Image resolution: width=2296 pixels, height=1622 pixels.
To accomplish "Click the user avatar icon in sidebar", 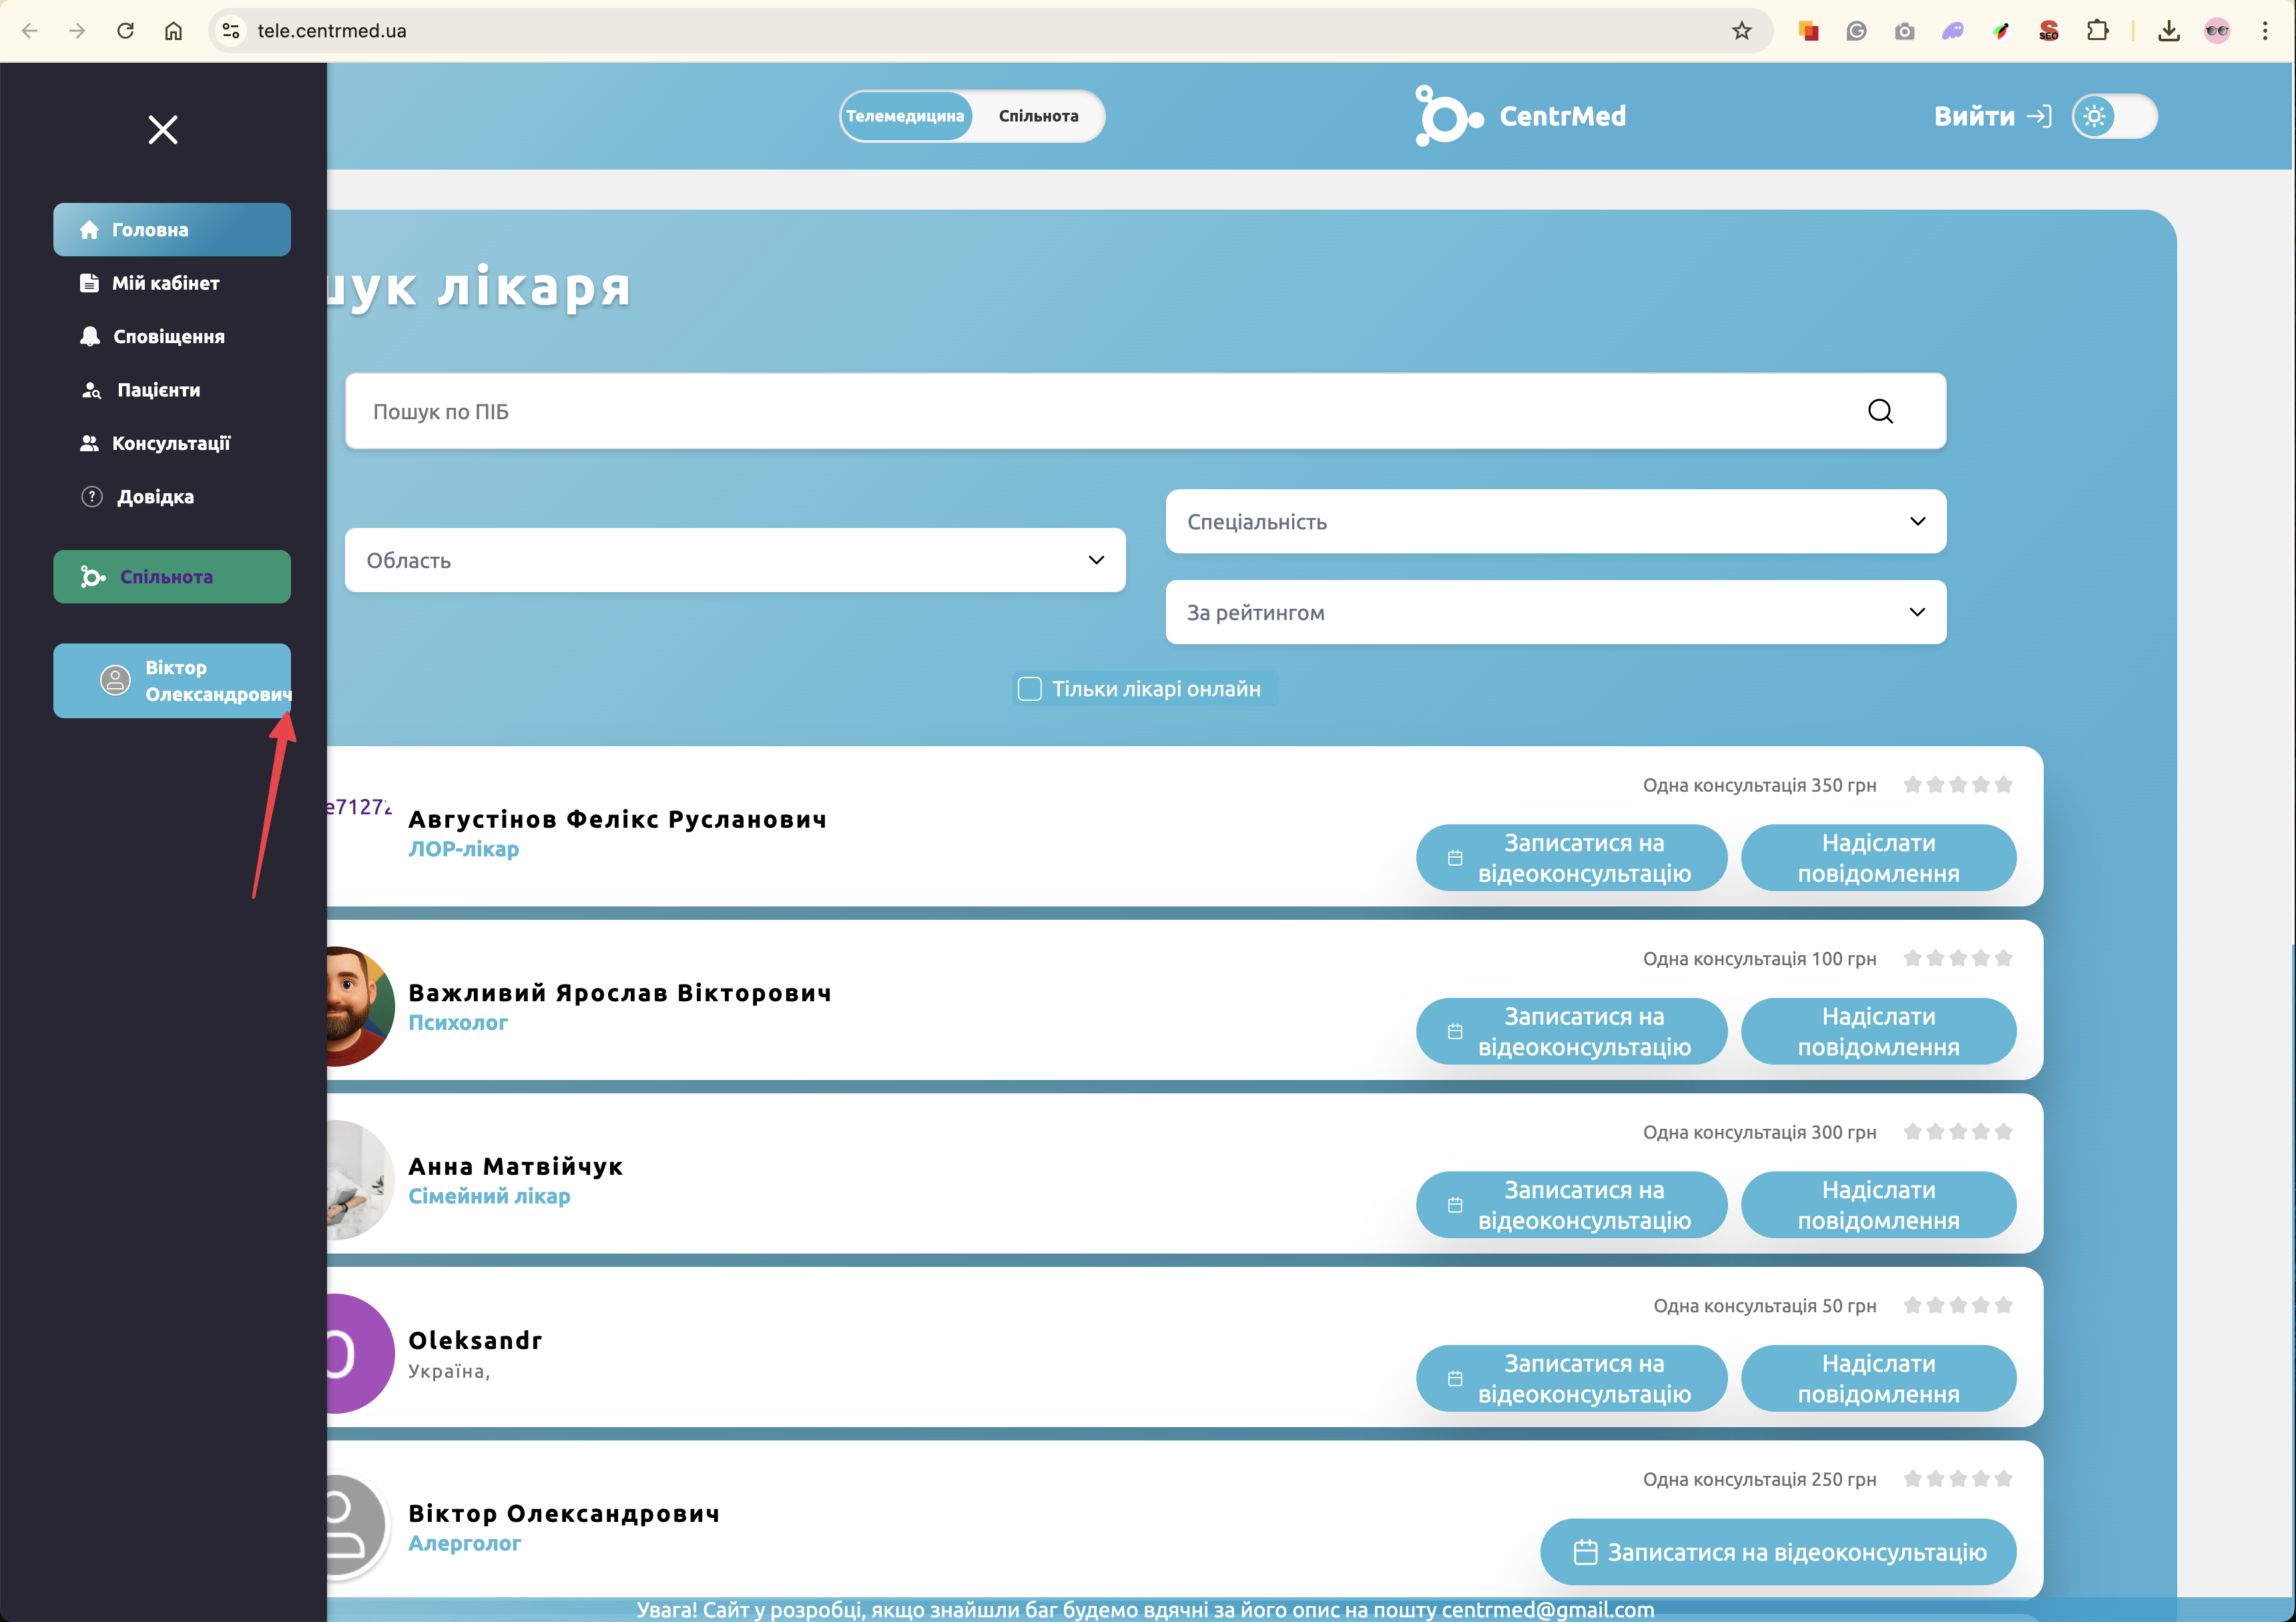I will tap(116, 680).
